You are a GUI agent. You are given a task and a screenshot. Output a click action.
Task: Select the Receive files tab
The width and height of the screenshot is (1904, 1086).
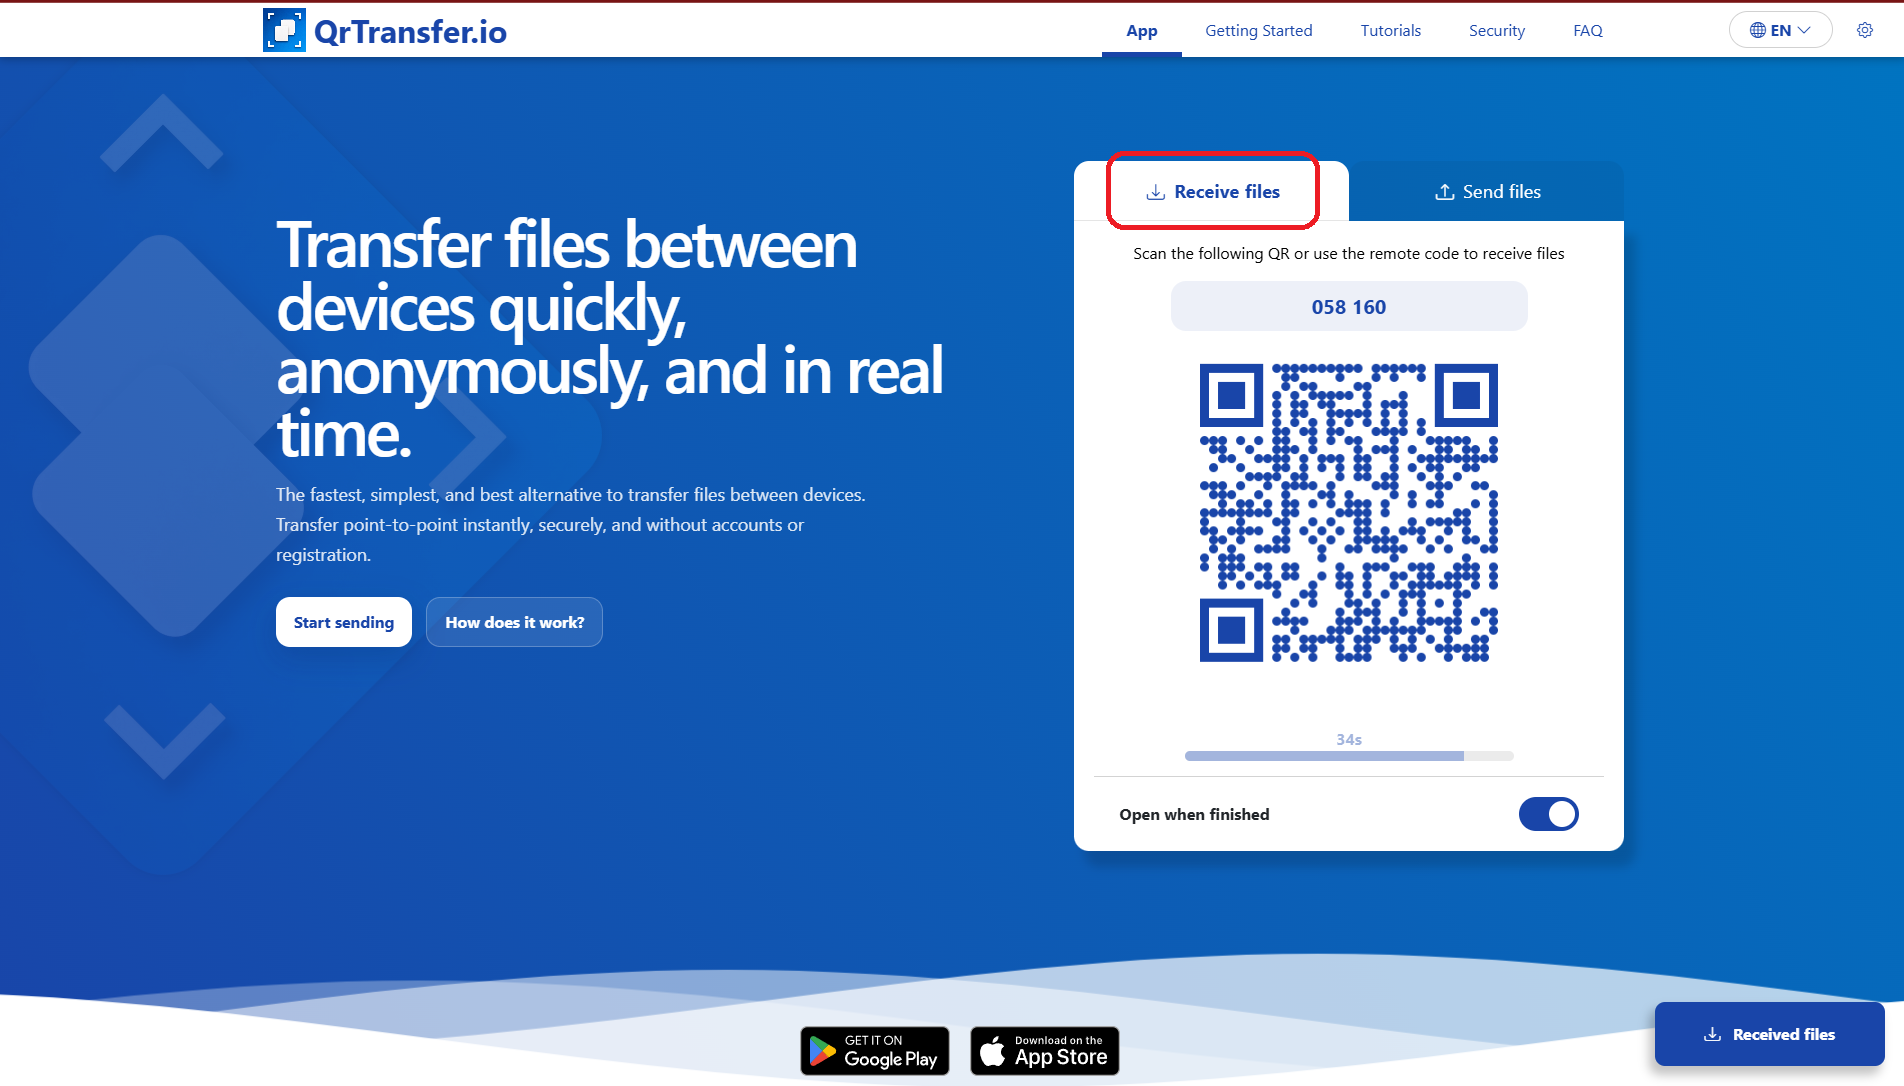[1212, 191]
